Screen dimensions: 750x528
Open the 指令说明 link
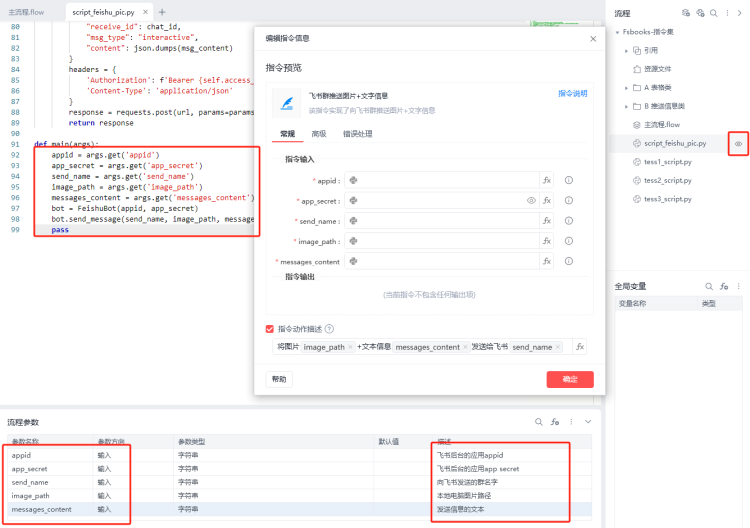573,93
